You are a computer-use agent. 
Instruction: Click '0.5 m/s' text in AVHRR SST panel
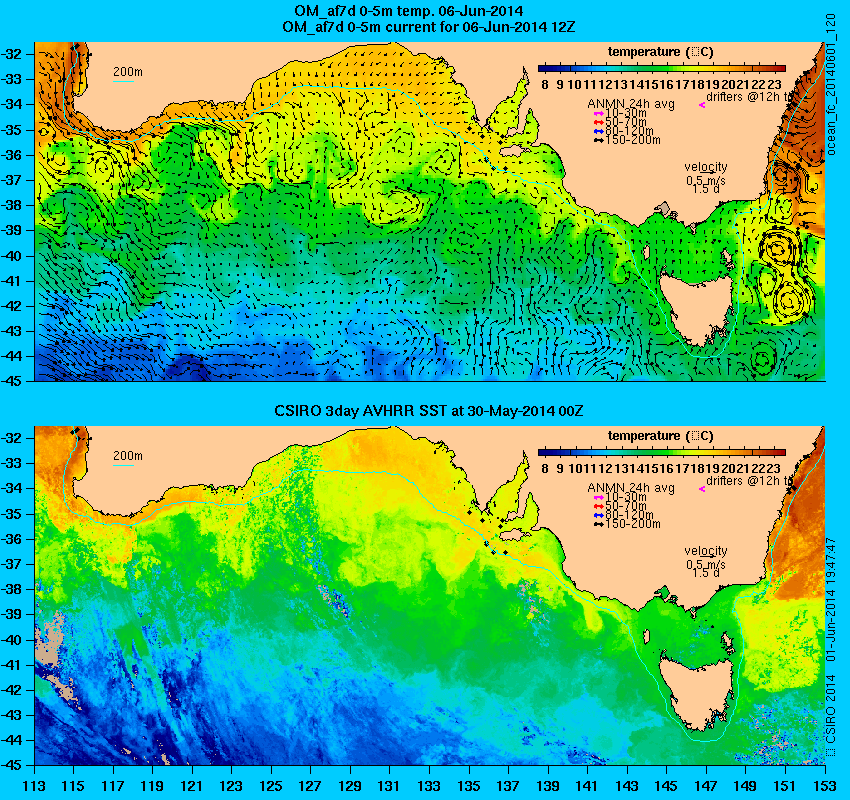click(706, 564)
